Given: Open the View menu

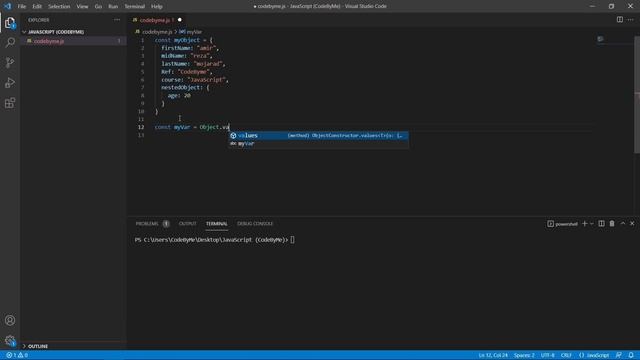Looking at the screenshot, I should 82,6.
